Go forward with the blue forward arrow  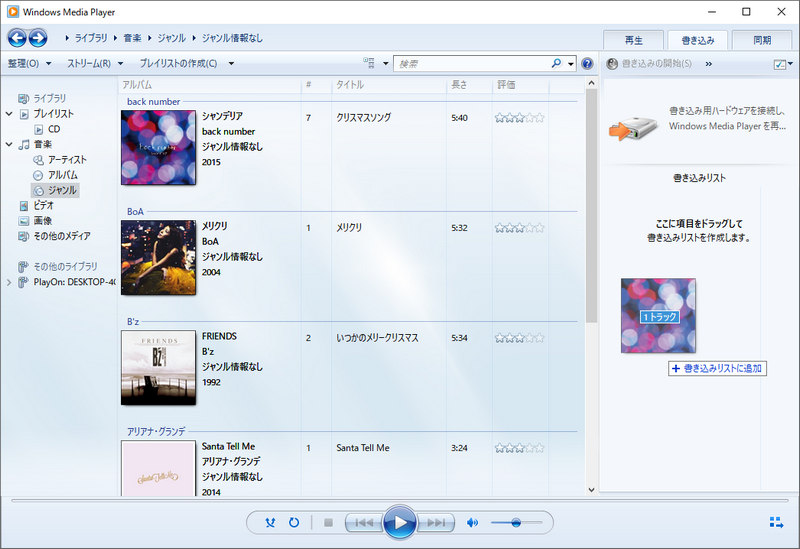pos(38,38)
